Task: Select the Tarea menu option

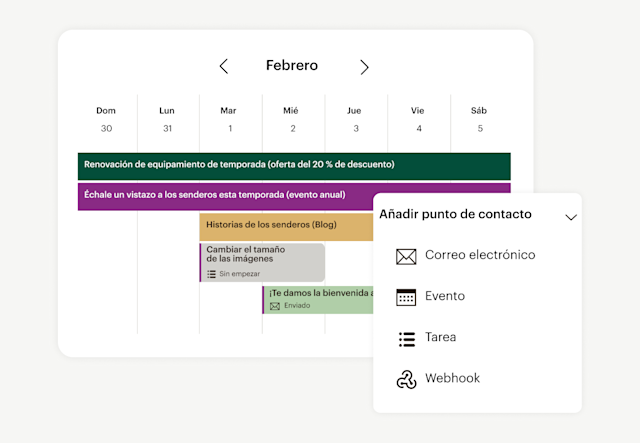Action: 440,338
